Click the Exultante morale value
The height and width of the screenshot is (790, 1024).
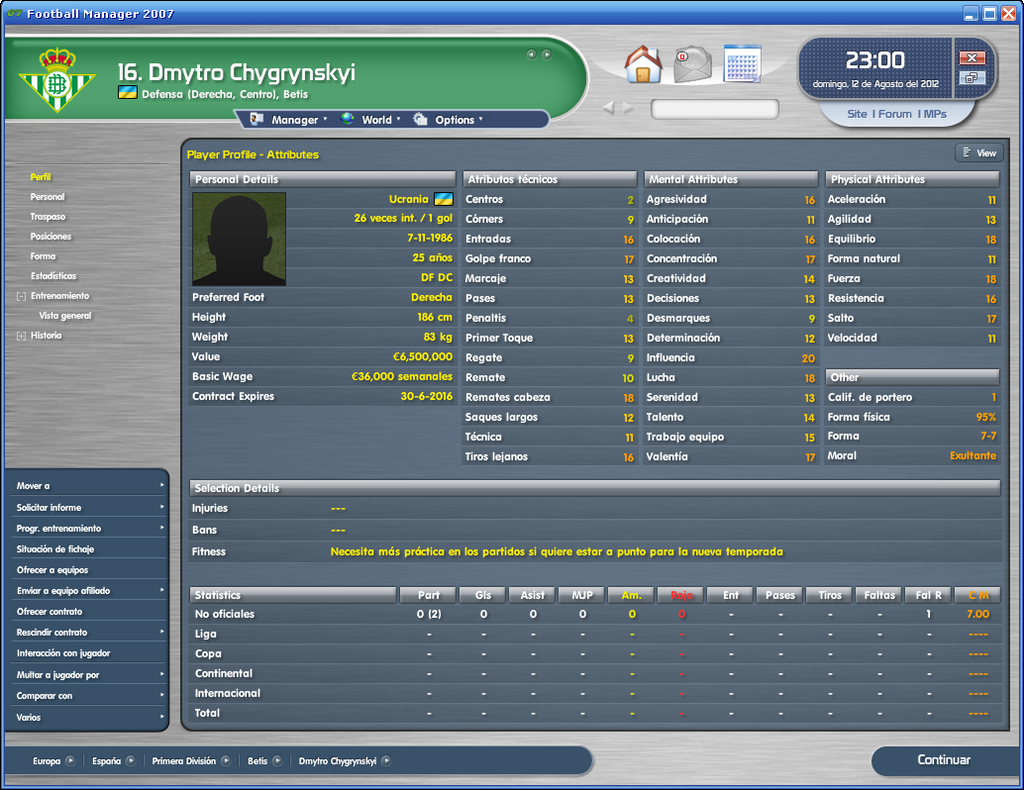point(973,456)
